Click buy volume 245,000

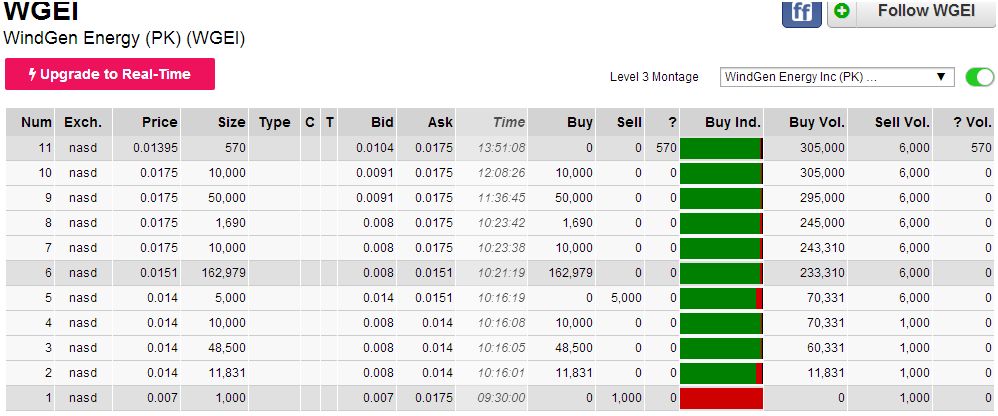pyautogui.click(x=822, y=223)
